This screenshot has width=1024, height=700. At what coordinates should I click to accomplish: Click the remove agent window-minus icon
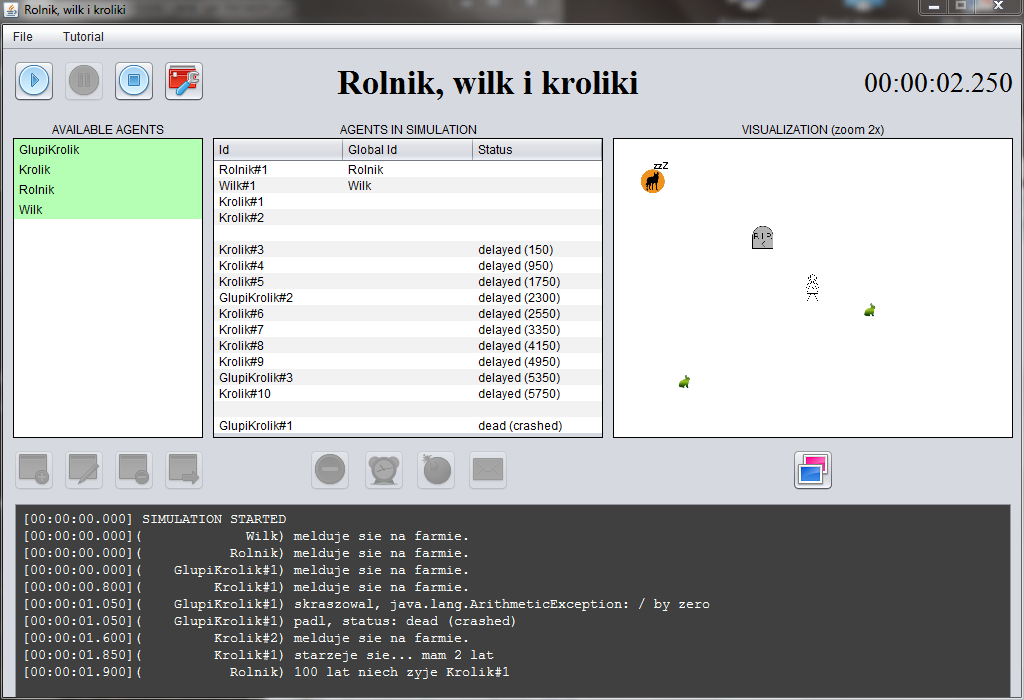click(x=134, y=470)
